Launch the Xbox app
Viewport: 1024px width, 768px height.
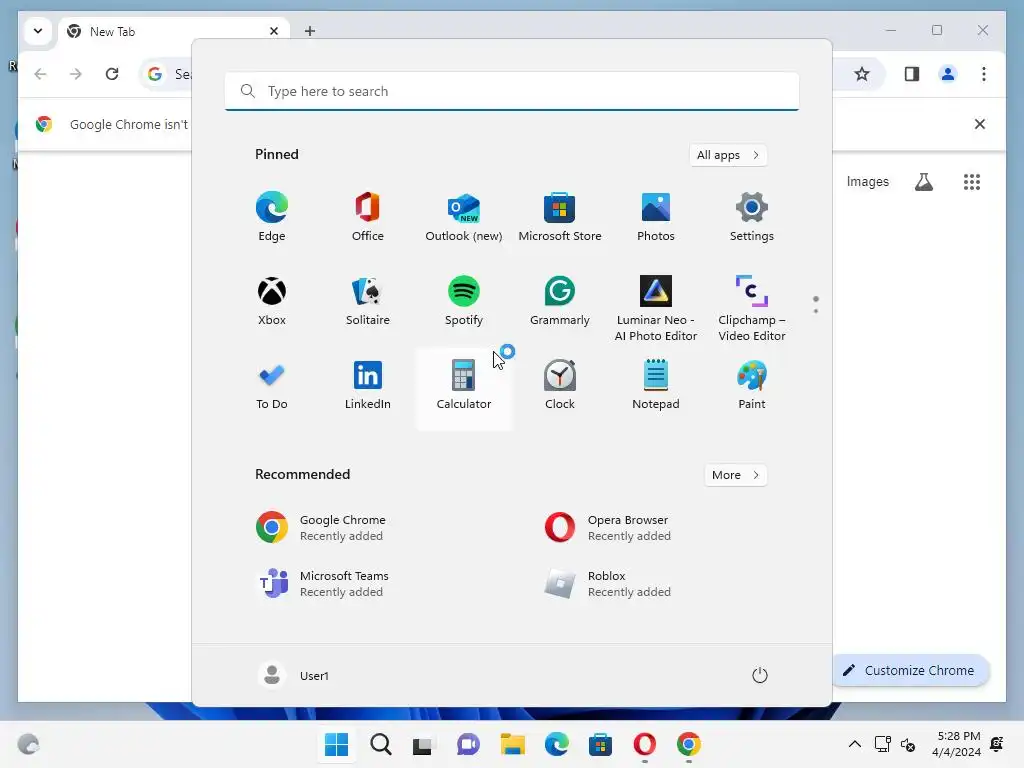click(x=272, y=300)
